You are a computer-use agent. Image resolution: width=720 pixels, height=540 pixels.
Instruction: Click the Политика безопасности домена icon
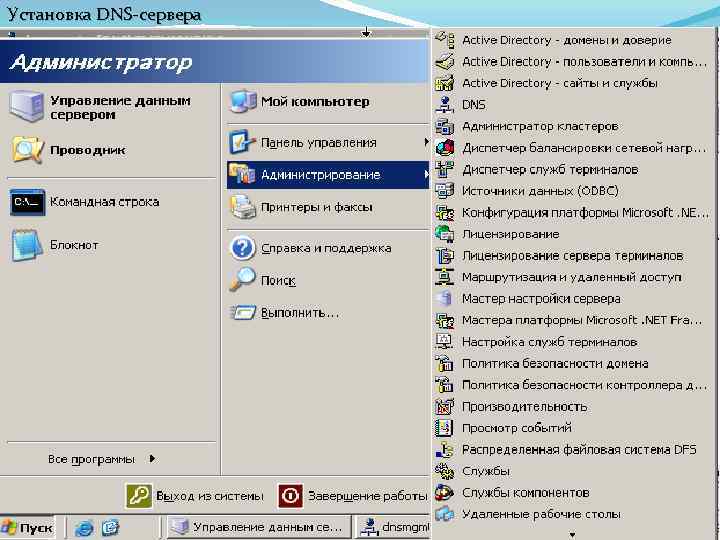pyautogui.click(x=444, y=363)
